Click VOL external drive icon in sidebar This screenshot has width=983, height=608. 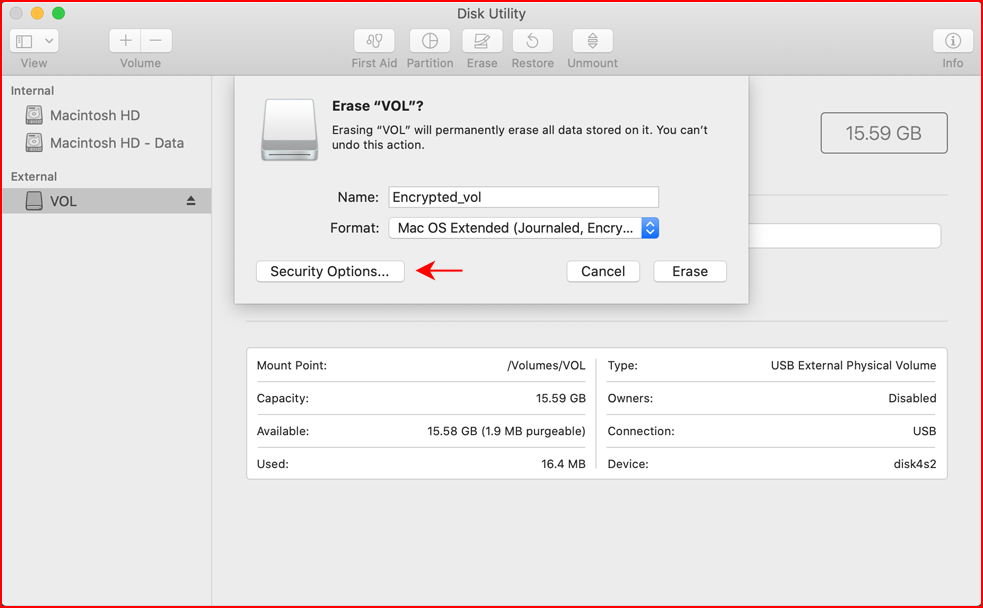point(34,201)
